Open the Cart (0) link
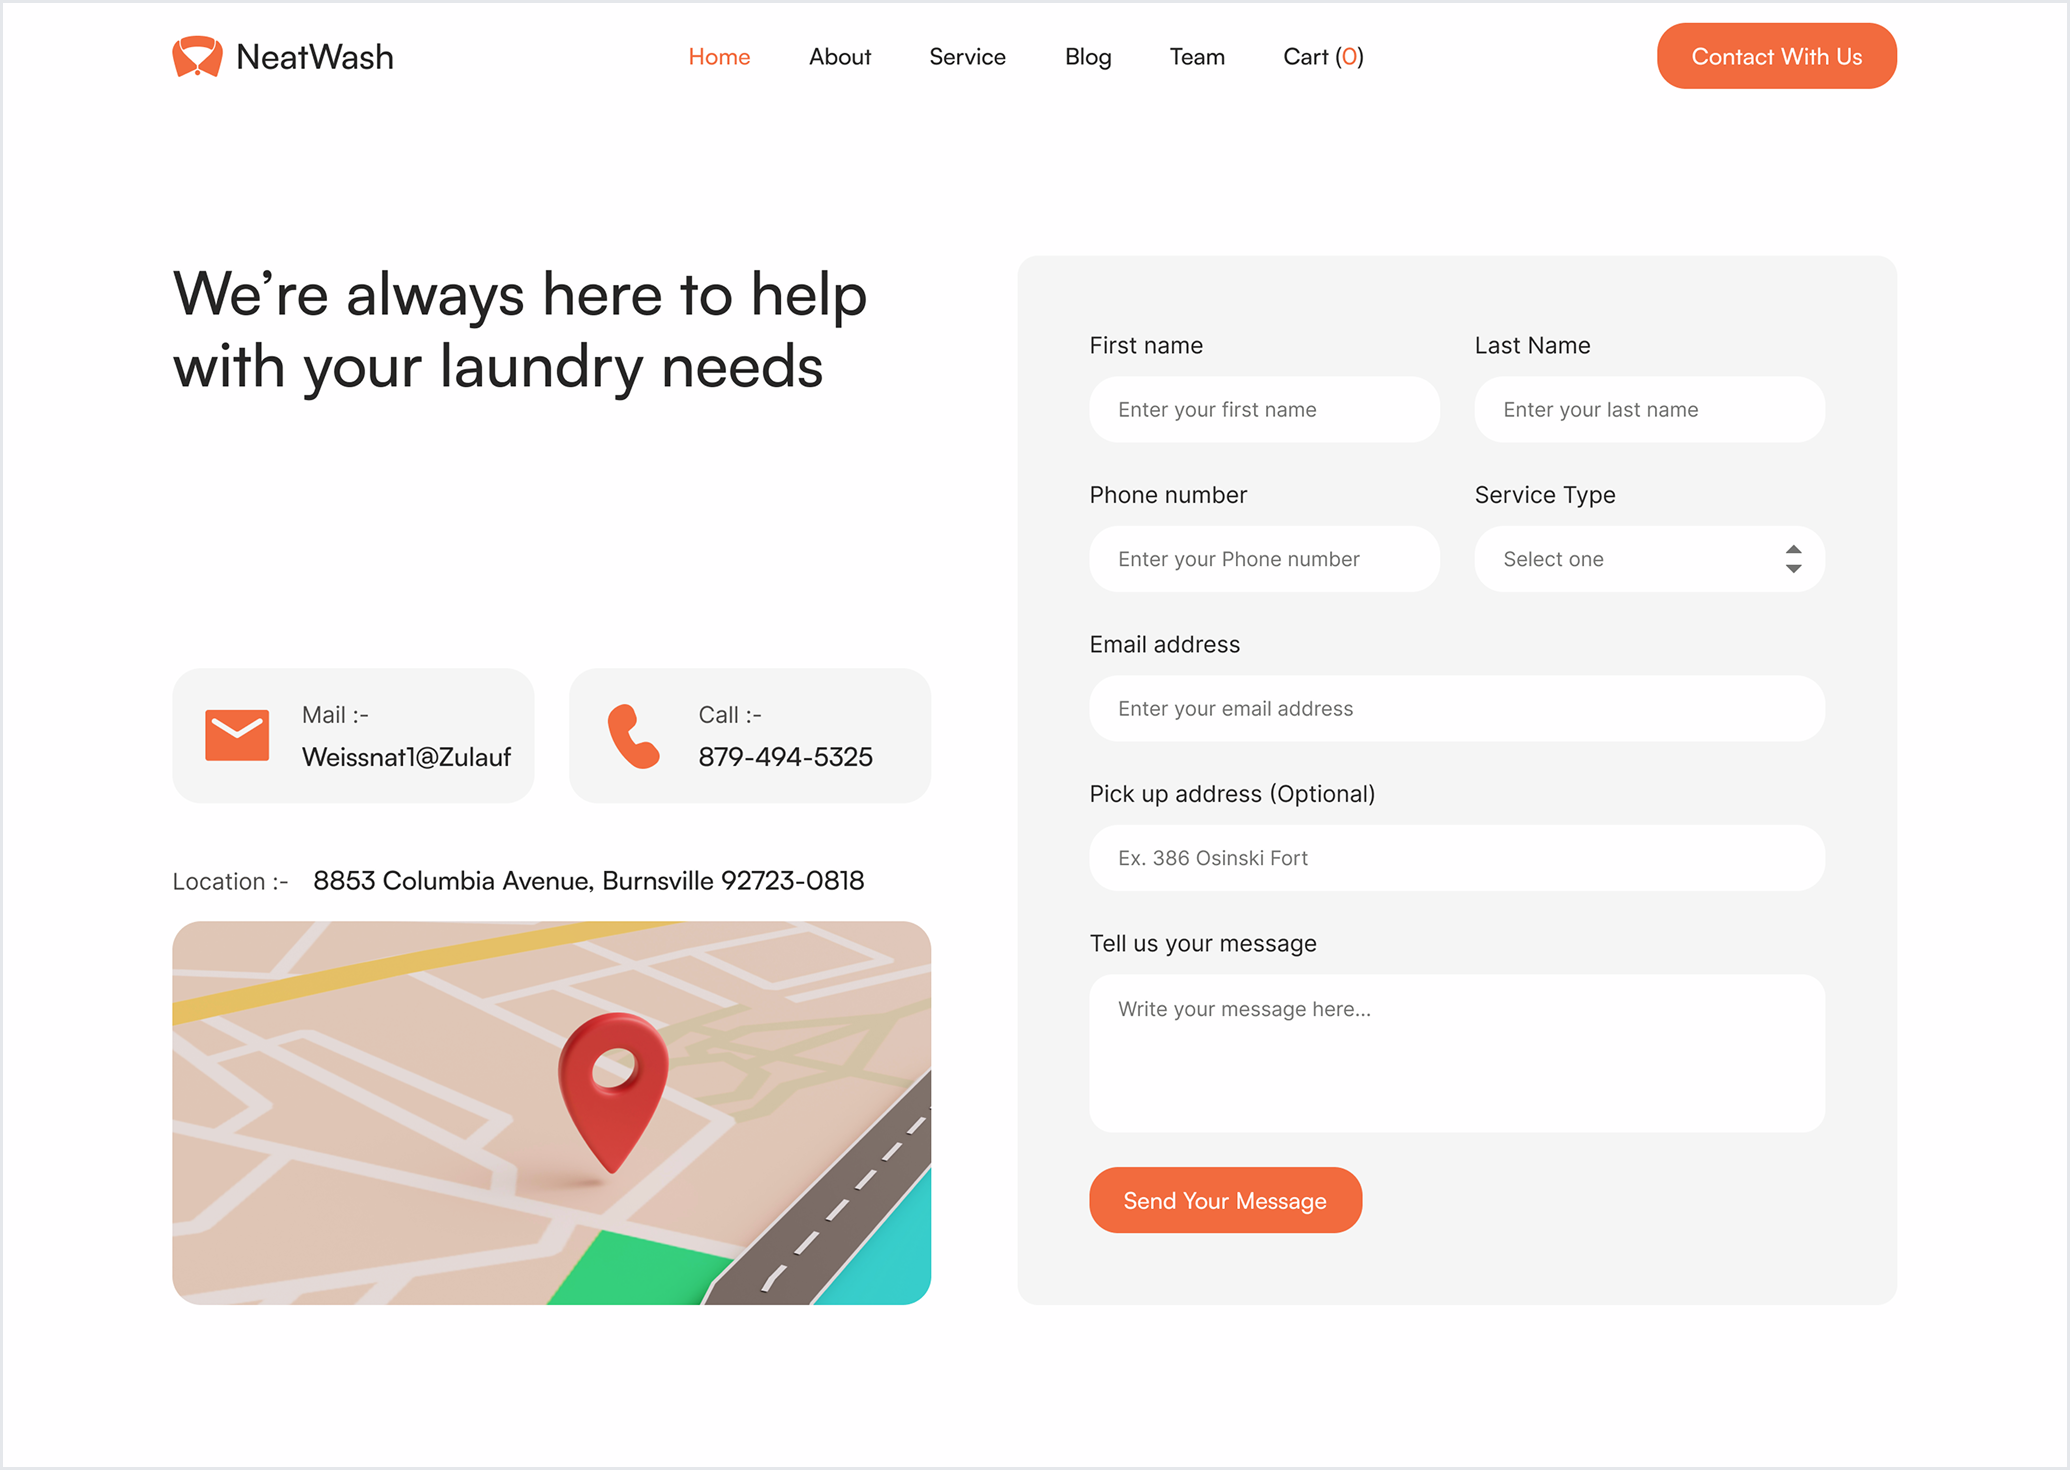The image size is (2070, 1470). (x=1323, y=57)
